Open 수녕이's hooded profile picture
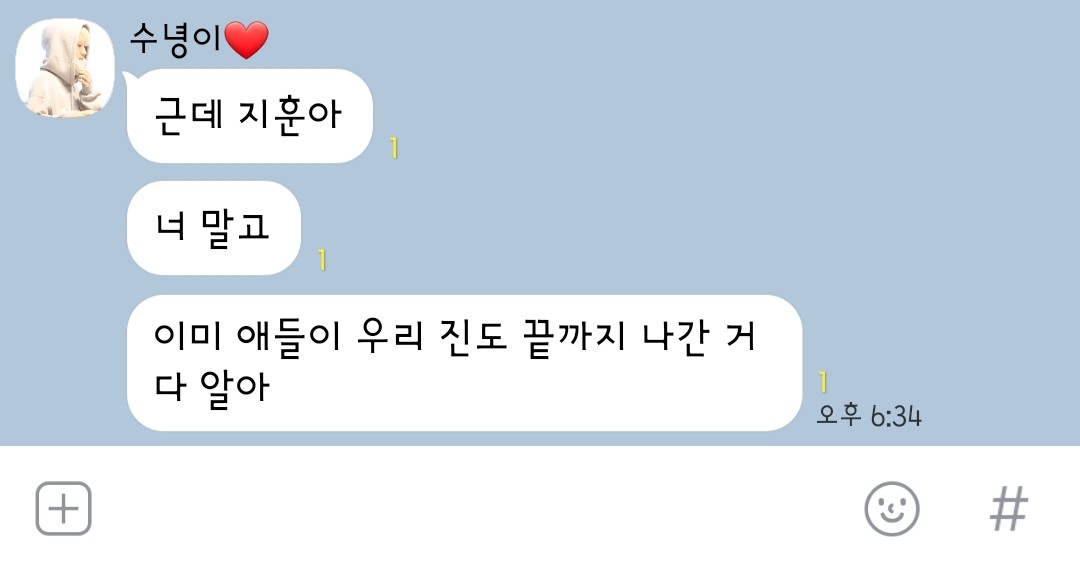The image size is (1080, 572). click(65, 68)
